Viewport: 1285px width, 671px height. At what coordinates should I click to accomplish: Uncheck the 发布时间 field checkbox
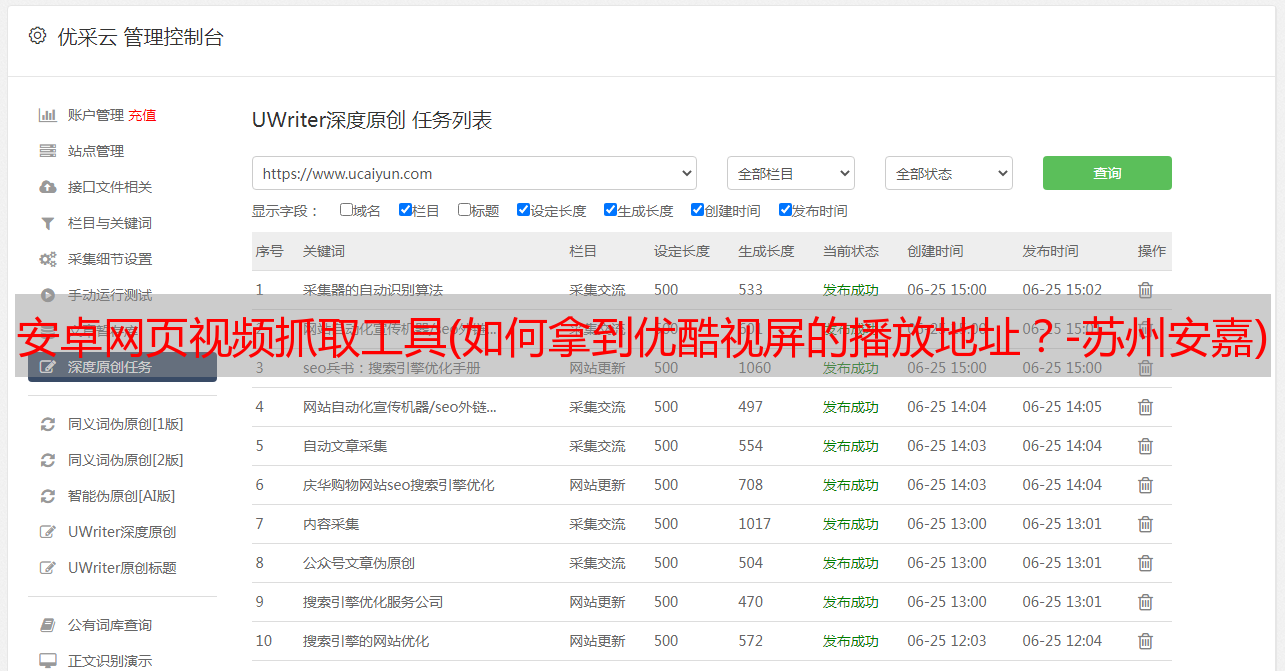point(785,210)
